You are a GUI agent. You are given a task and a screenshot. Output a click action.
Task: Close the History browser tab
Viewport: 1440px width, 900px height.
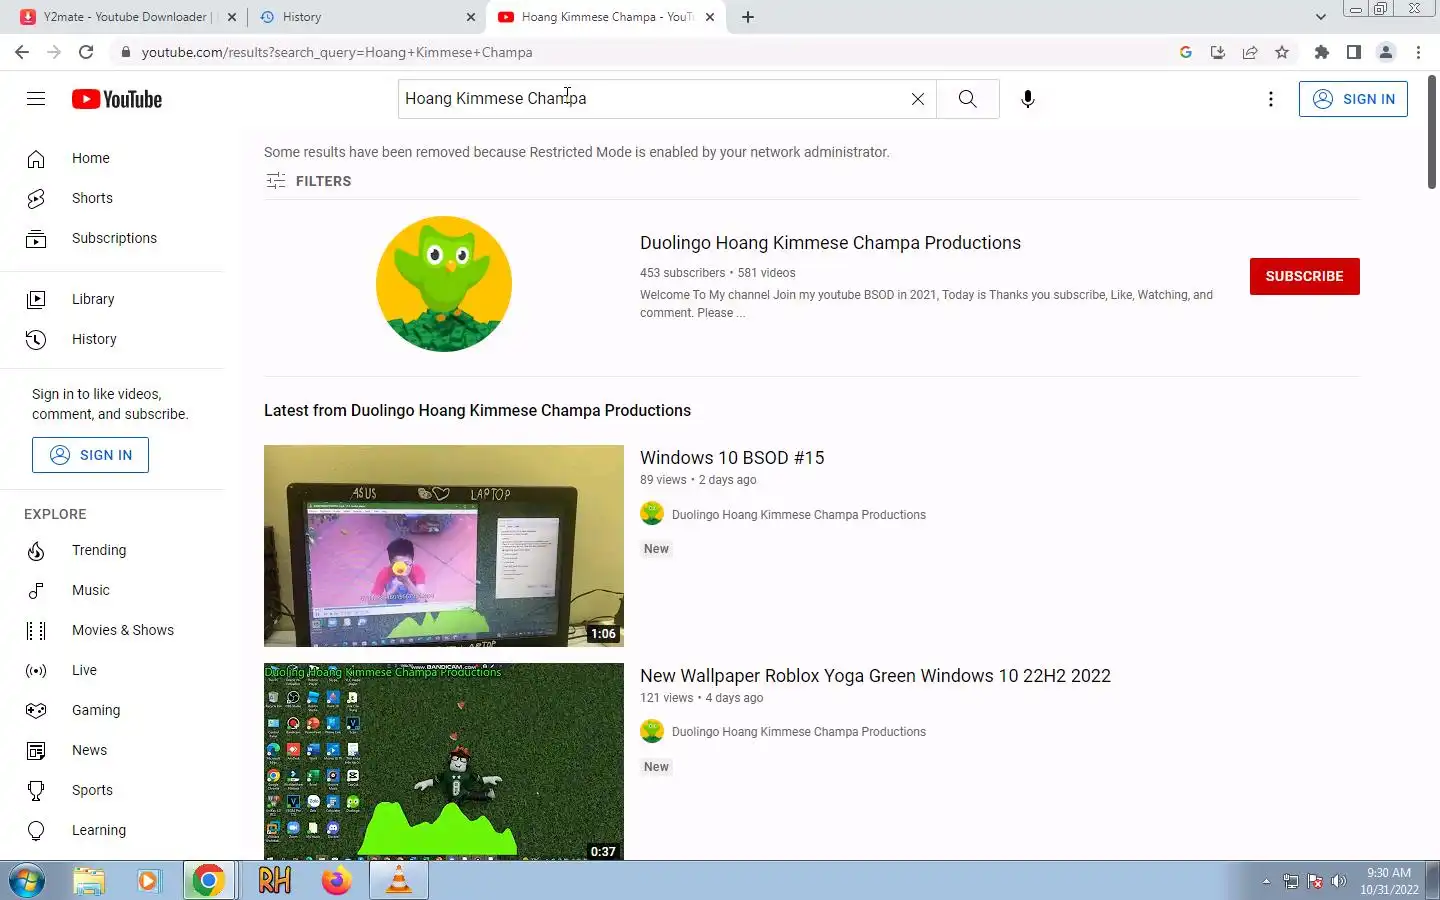(x=471, y=17)
